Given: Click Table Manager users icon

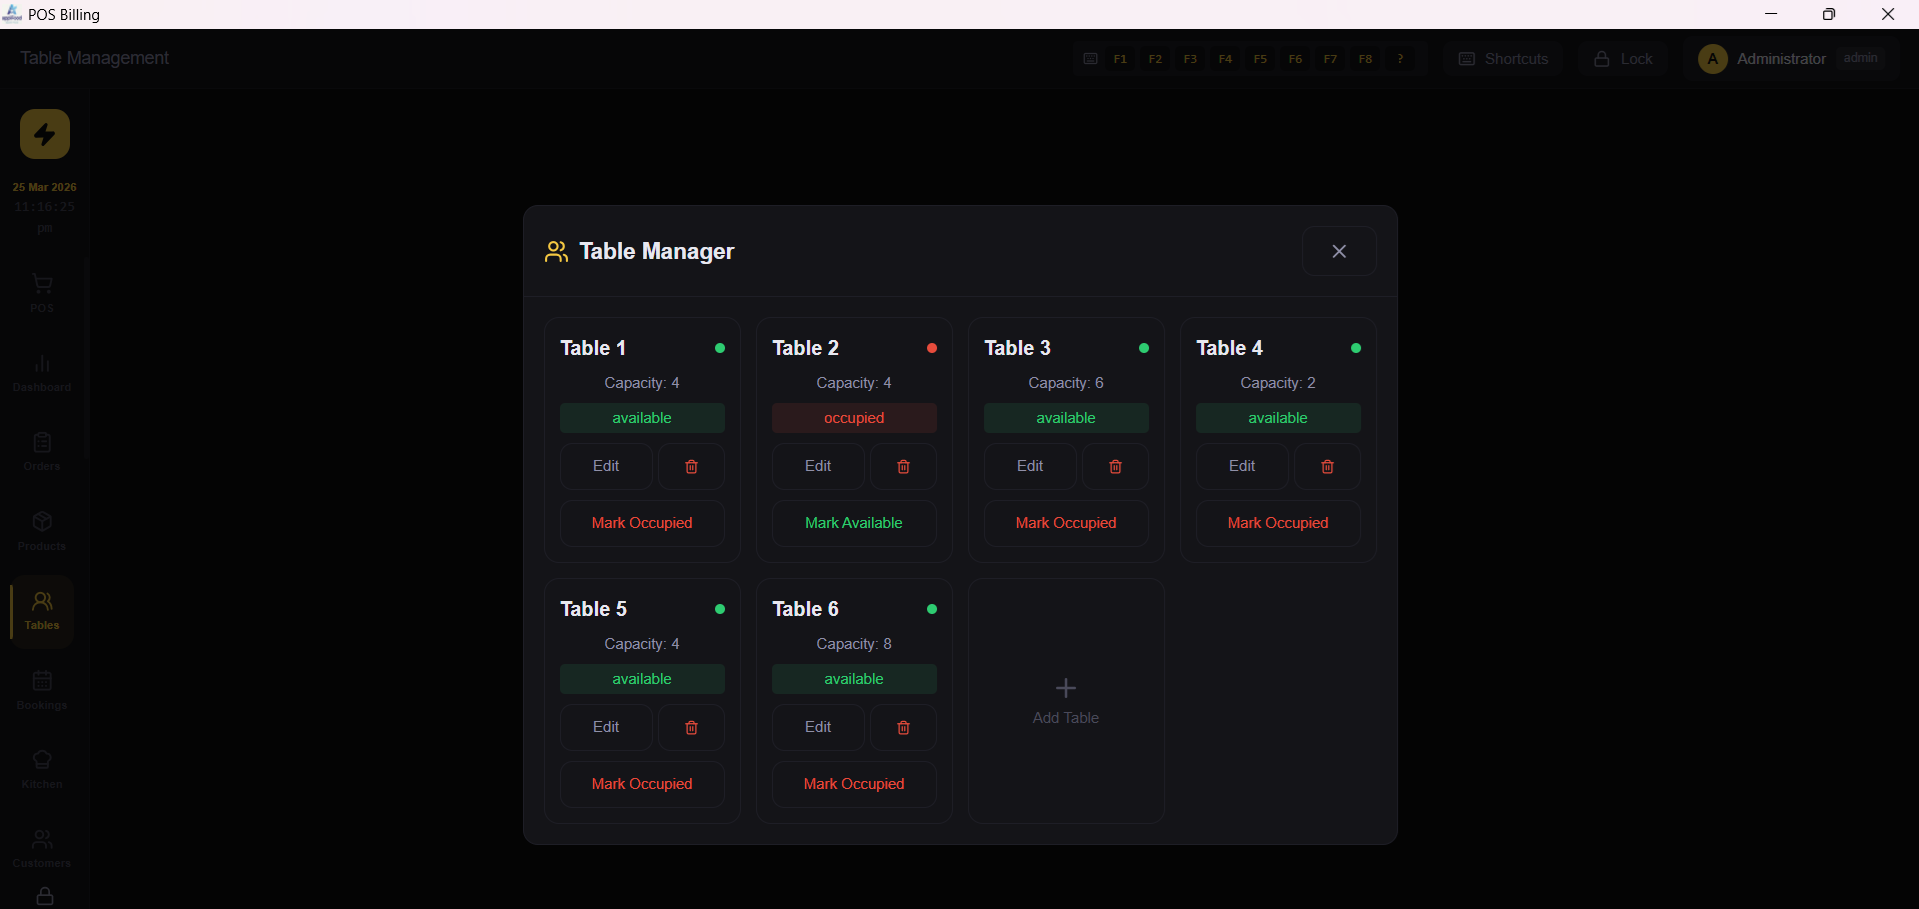Looking at the screenshot, I should pos(557,251).
